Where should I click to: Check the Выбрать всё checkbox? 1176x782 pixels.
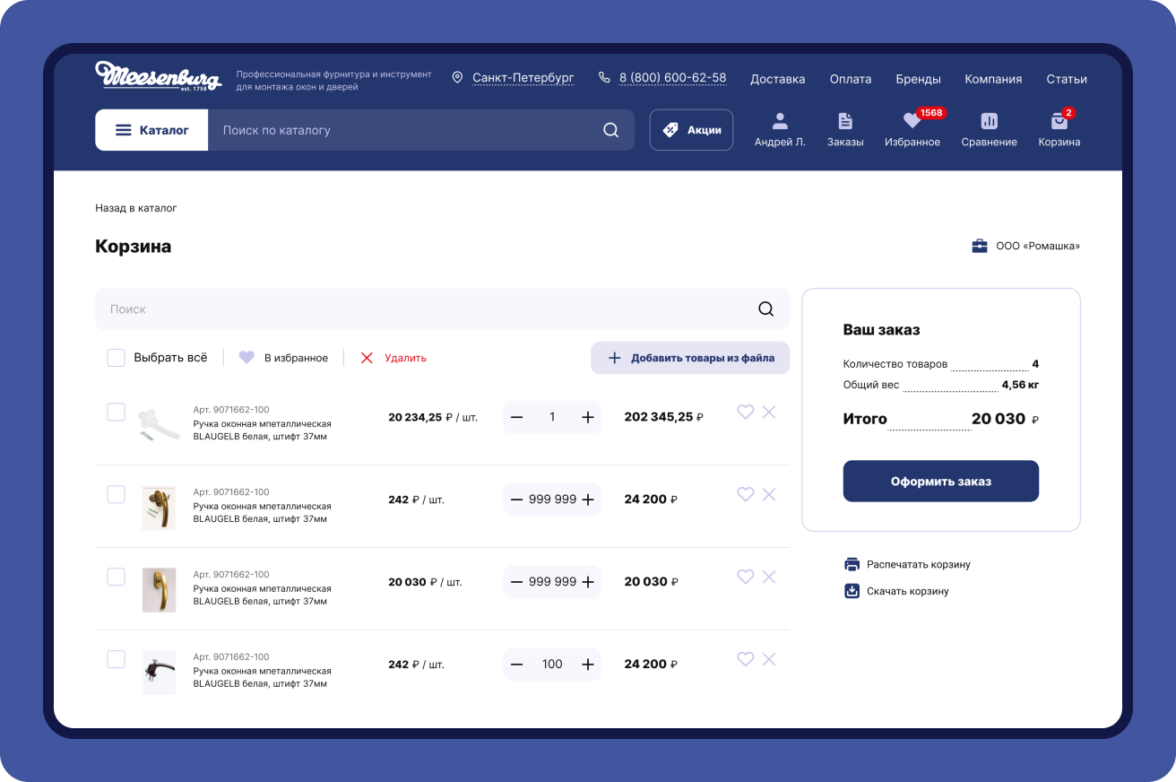(116, 358)
